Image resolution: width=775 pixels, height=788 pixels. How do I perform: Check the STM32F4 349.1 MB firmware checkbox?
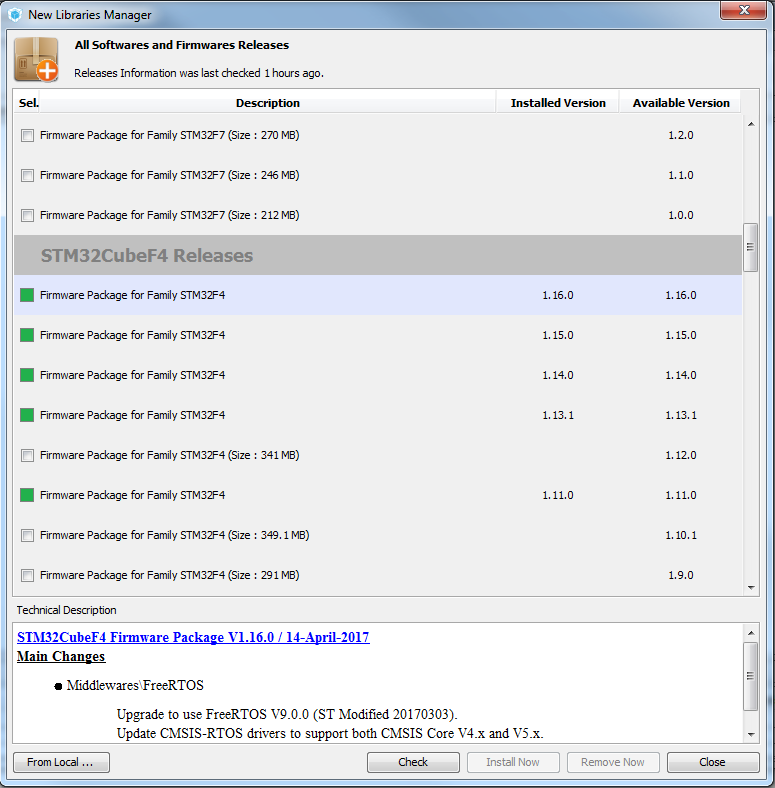click(x=27, y=535)
